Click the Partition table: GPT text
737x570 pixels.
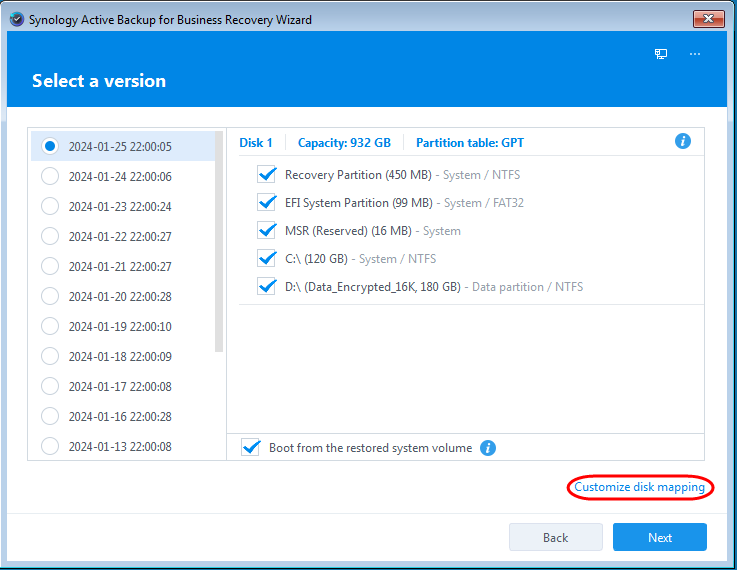point(470,143)
